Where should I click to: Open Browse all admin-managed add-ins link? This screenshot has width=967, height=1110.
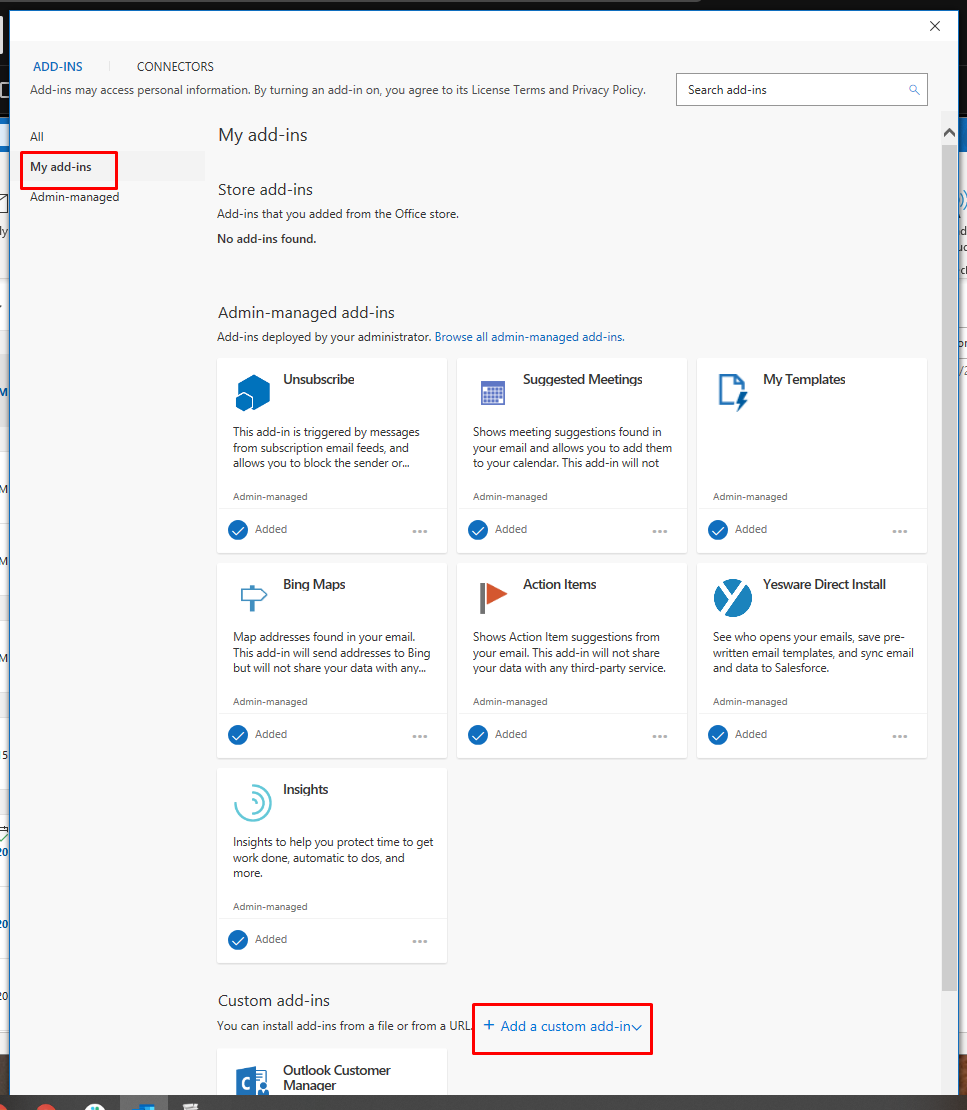point(529,337)
